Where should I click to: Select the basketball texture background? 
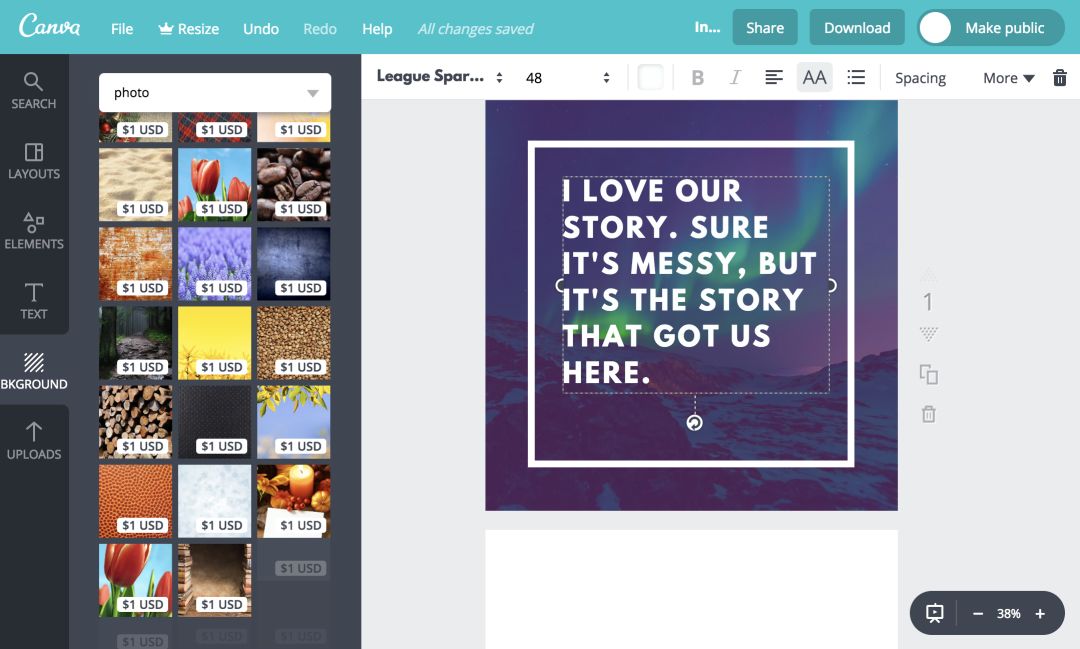136,502
